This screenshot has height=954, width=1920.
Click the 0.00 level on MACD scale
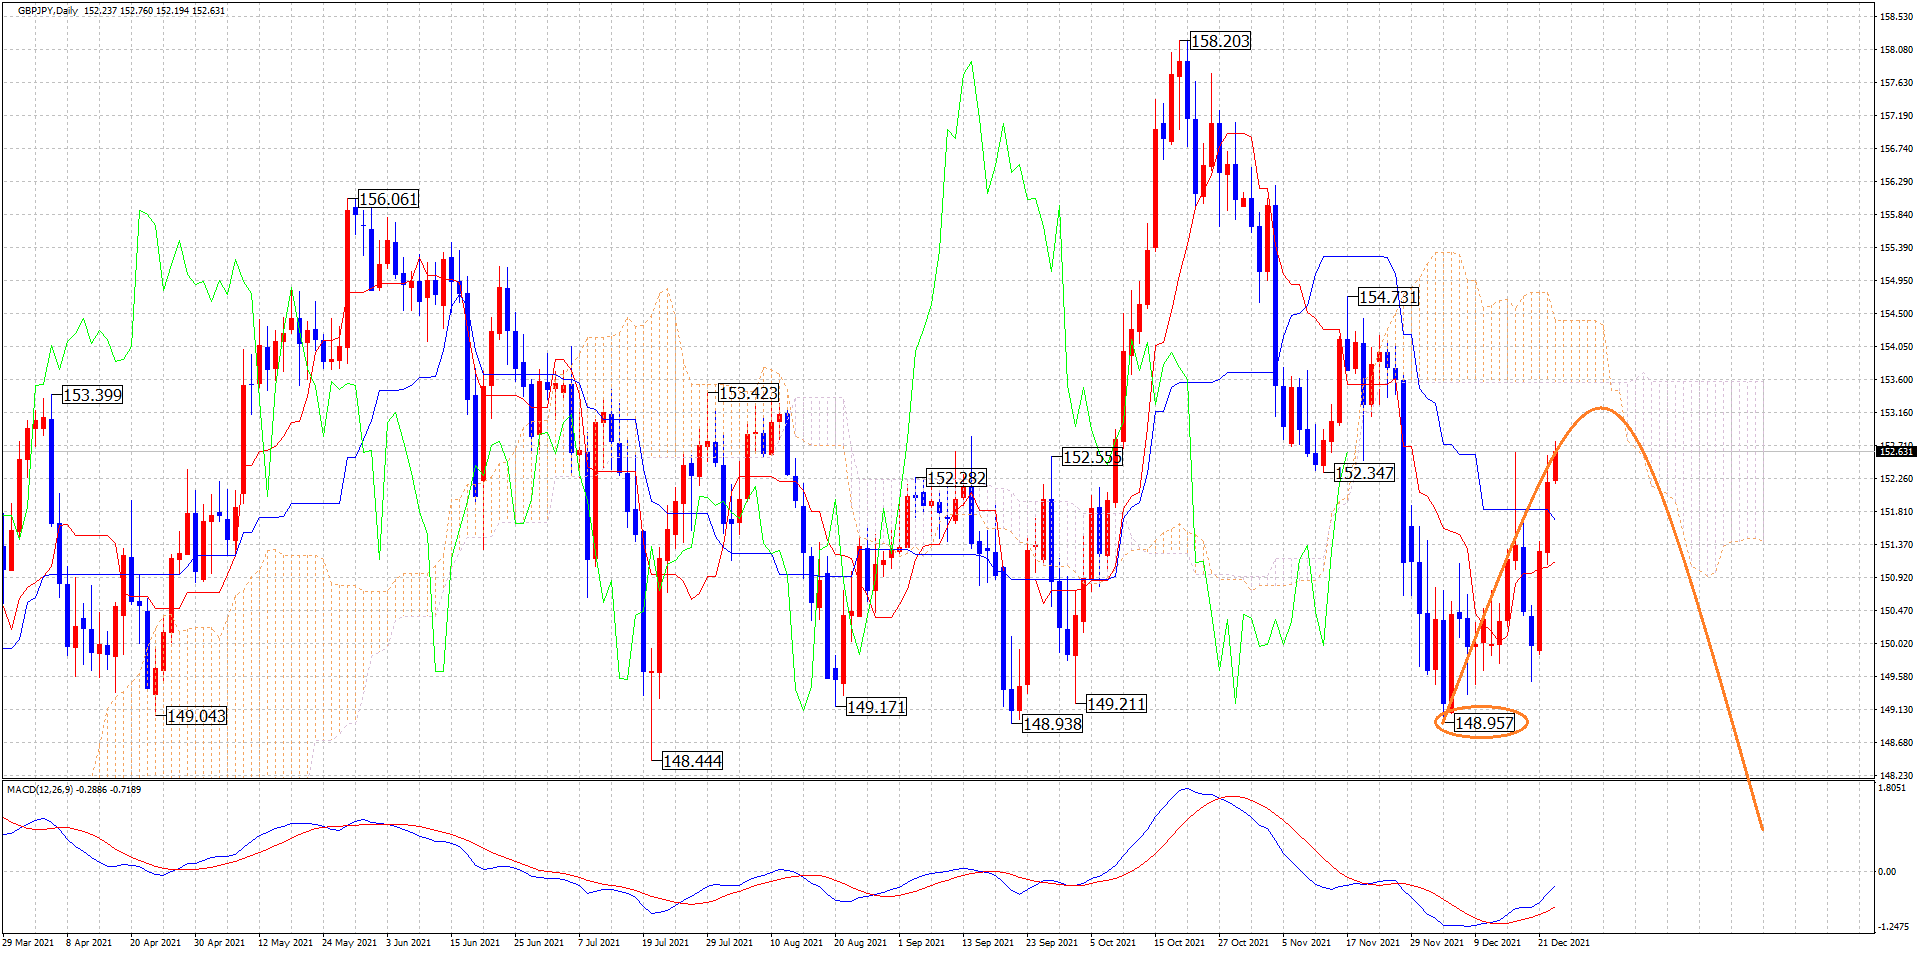point(1886,872)
